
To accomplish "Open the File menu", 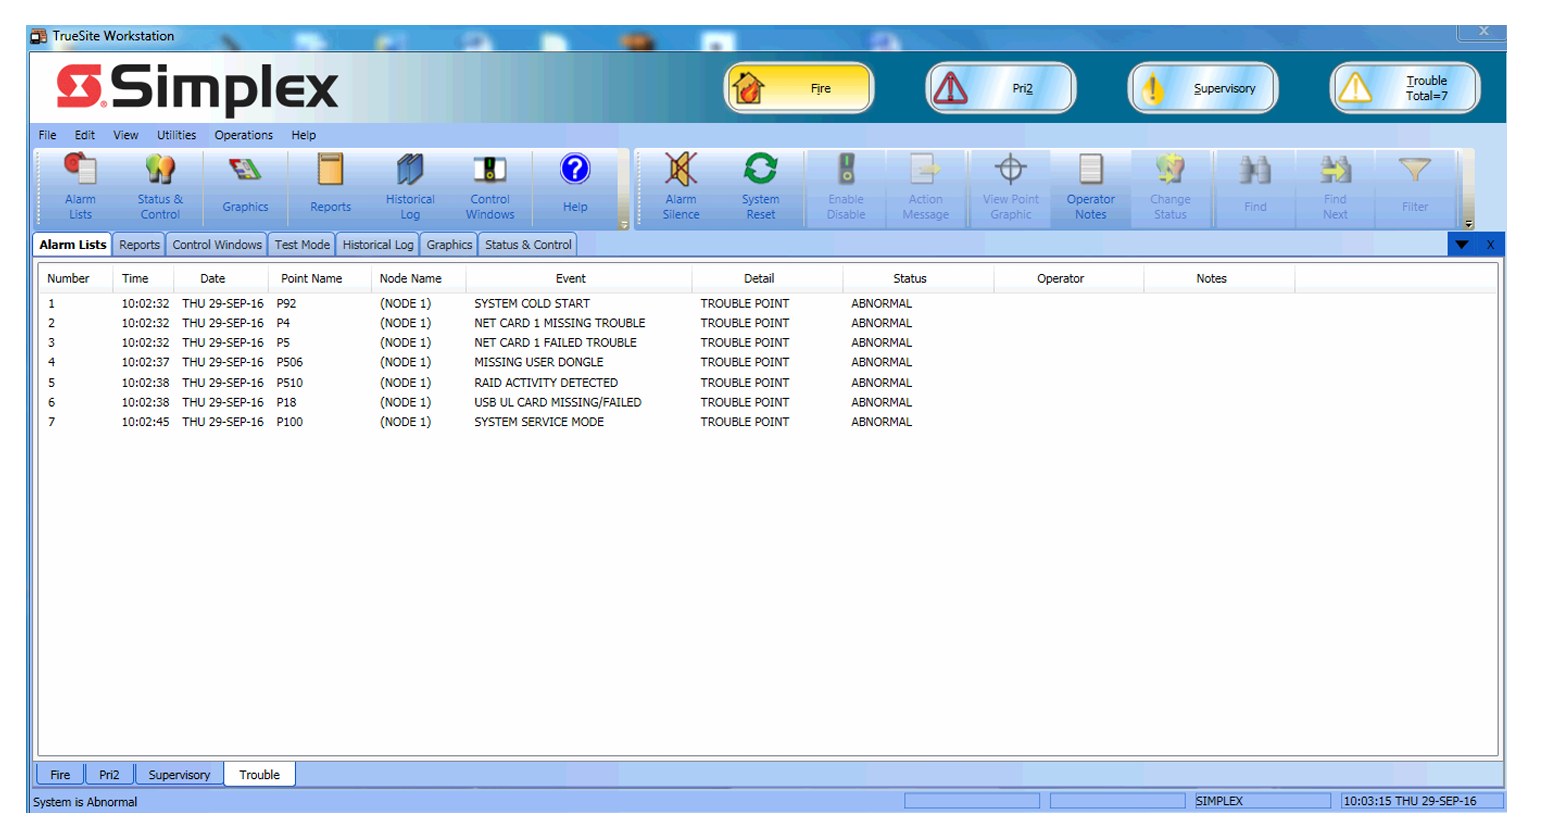I will tap(48, 135).
